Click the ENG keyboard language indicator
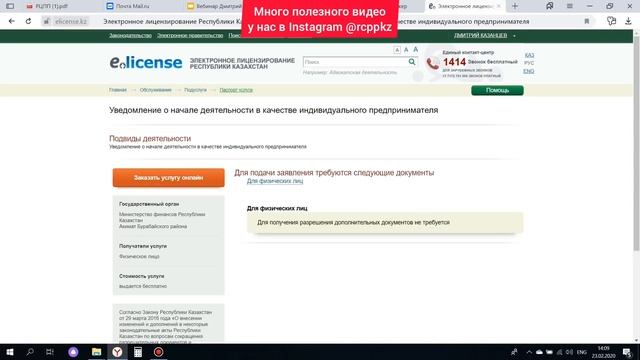 582,352
